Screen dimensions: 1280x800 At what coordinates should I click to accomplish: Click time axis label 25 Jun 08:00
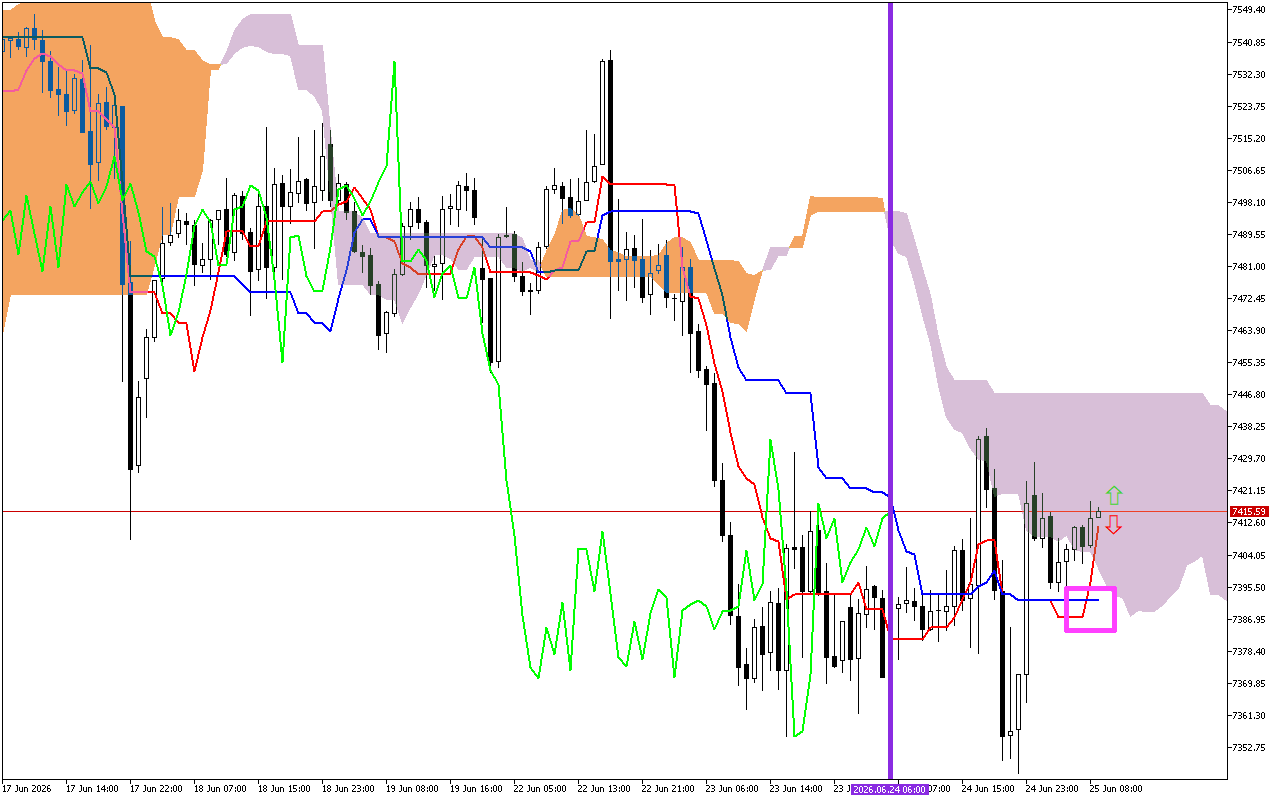tap(1117, 789)
